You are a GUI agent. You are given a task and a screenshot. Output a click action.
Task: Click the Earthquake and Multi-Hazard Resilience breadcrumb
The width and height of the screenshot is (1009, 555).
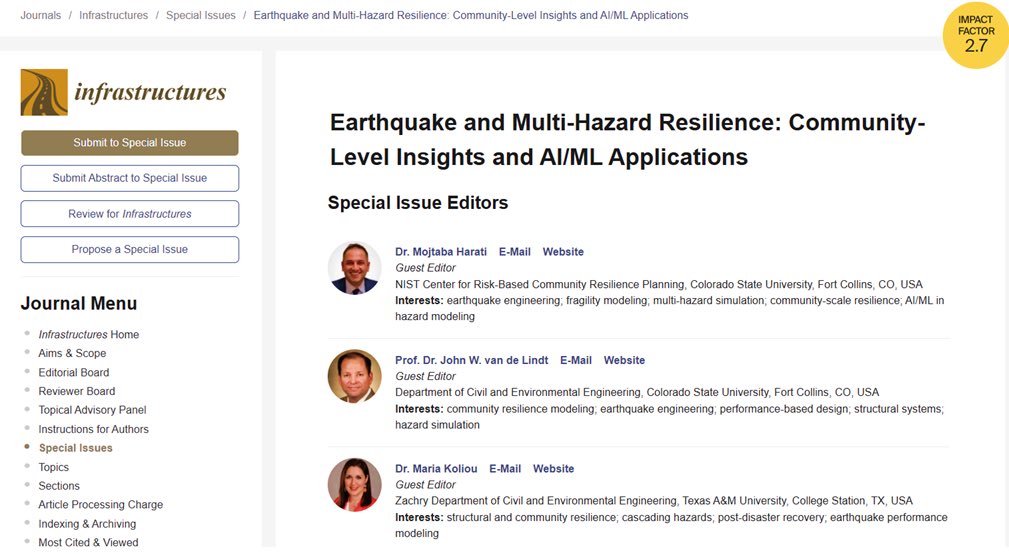[x=470, y=15]
